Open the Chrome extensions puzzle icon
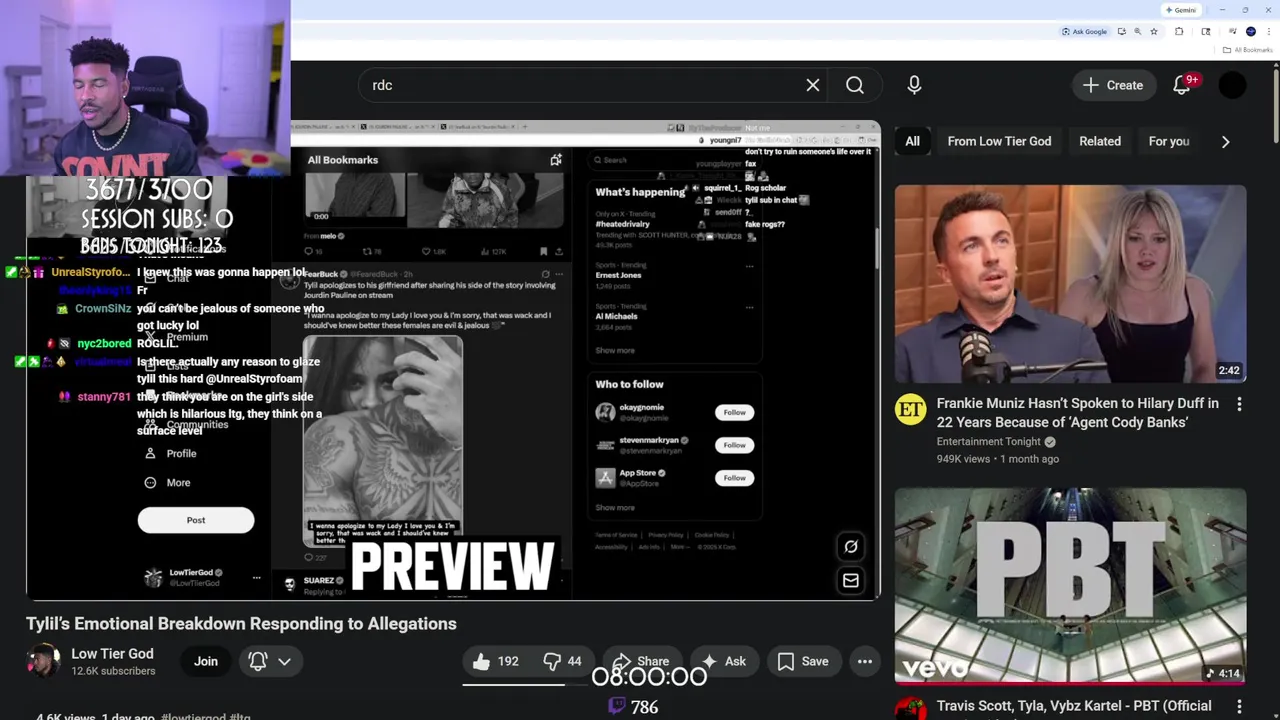The height and width of the screenshot is (720, 1280). (1179, 32)
